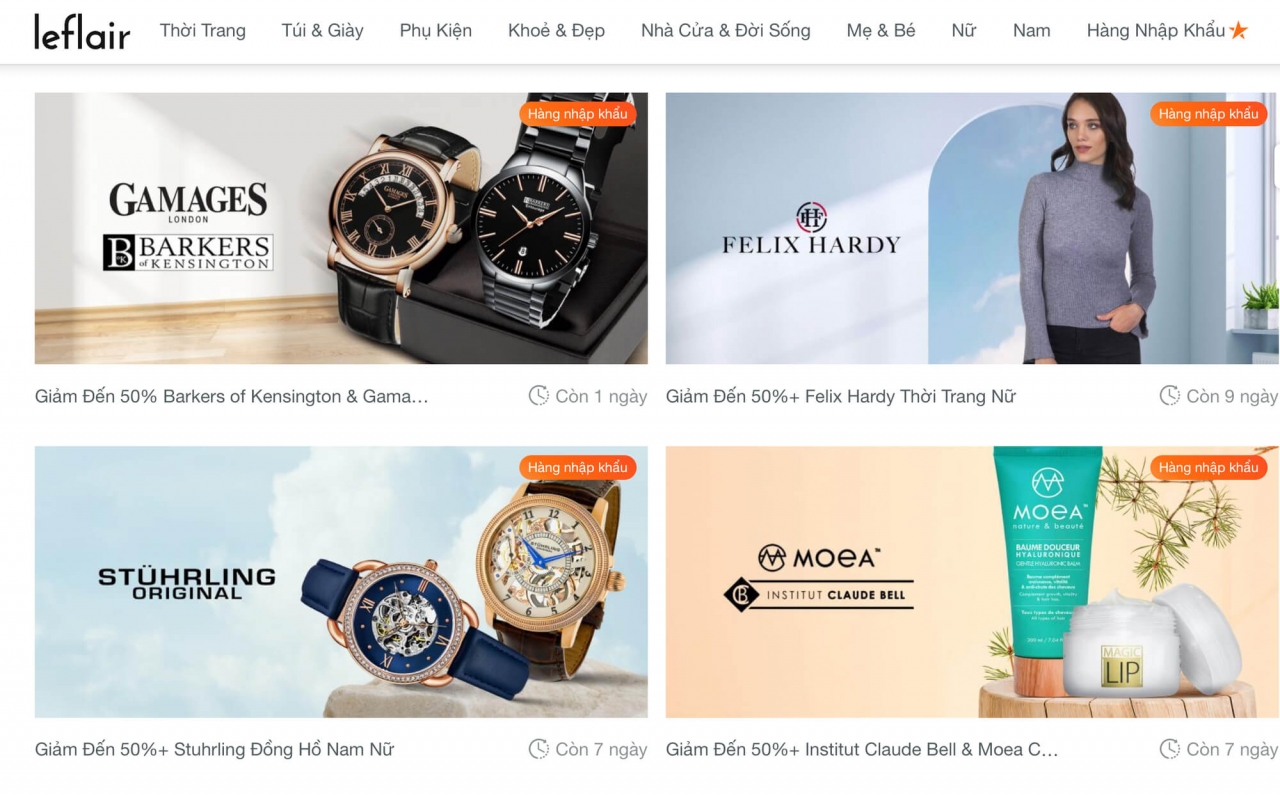Click the Hàng nhập khẩu badge on the Moea banner
Screen dimensions: 1280x797
tap(1208, 467)
